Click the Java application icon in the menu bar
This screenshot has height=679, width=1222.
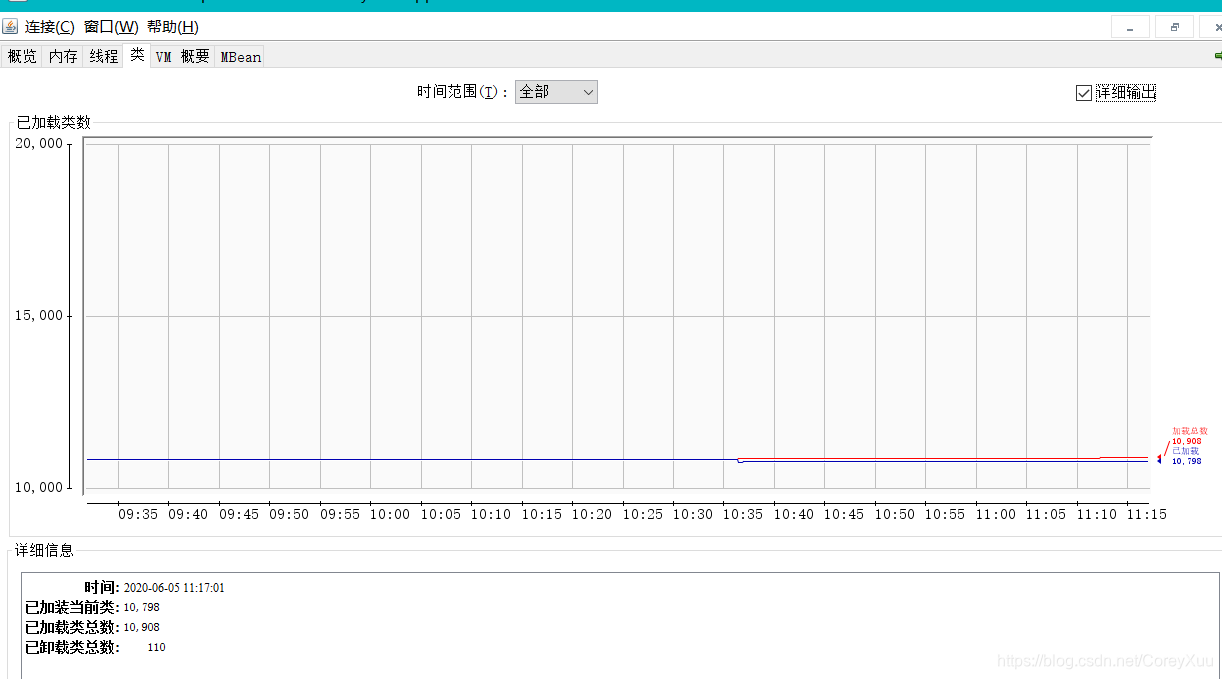[x=10, y=26]
